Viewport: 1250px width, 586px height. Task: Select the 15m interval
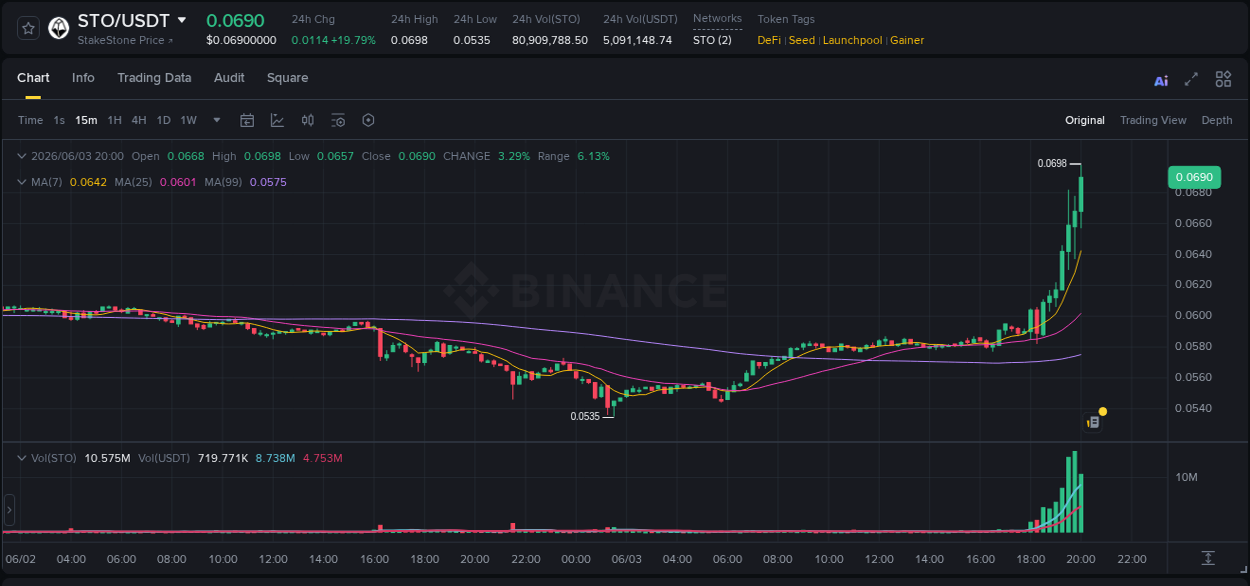[86, 120]
